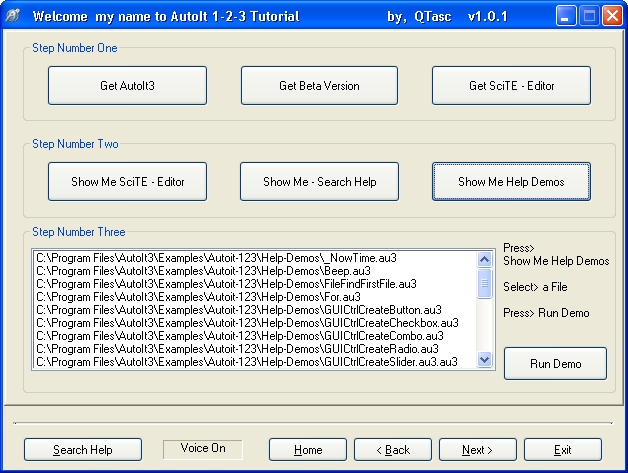Select the GUICtrlCreateSlider.au3.au3 entry
628x473 pixels.
coord(255,362)
